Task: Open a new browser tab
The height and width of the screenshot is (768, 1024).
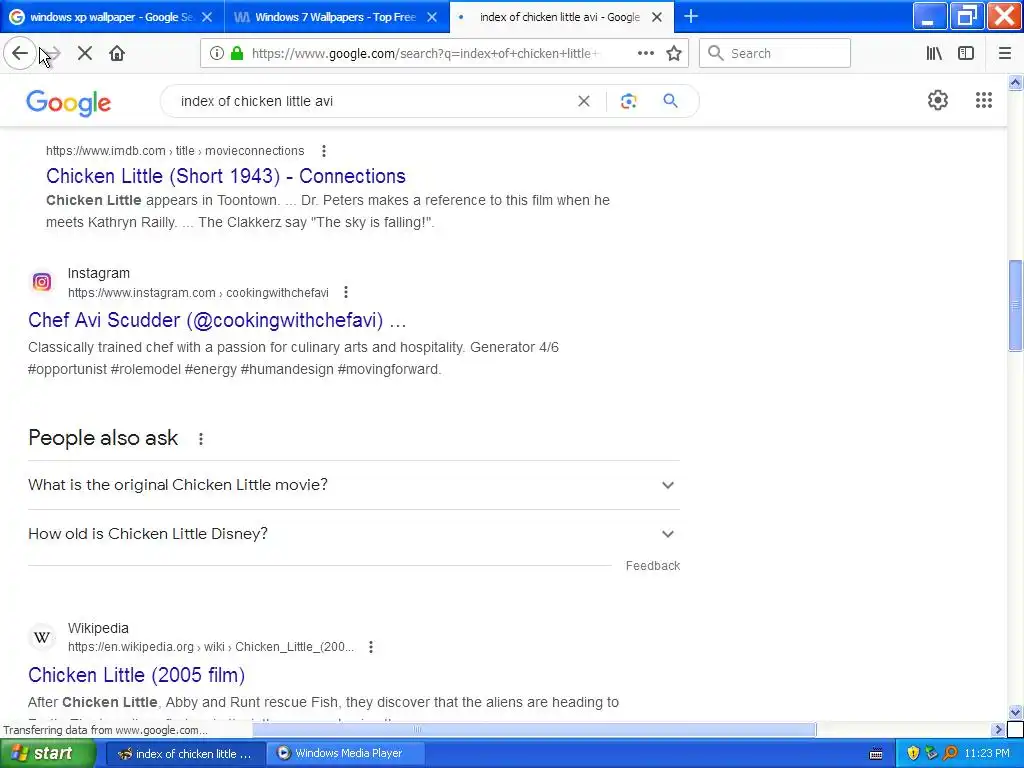Action: click(691, 17)
